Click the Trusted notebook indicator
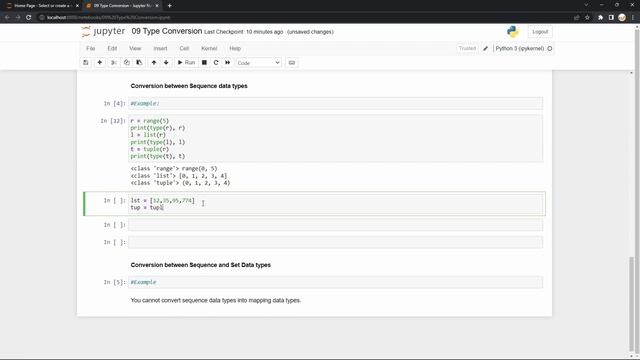The height and width of the screenshot is (360, 640). 467,48
